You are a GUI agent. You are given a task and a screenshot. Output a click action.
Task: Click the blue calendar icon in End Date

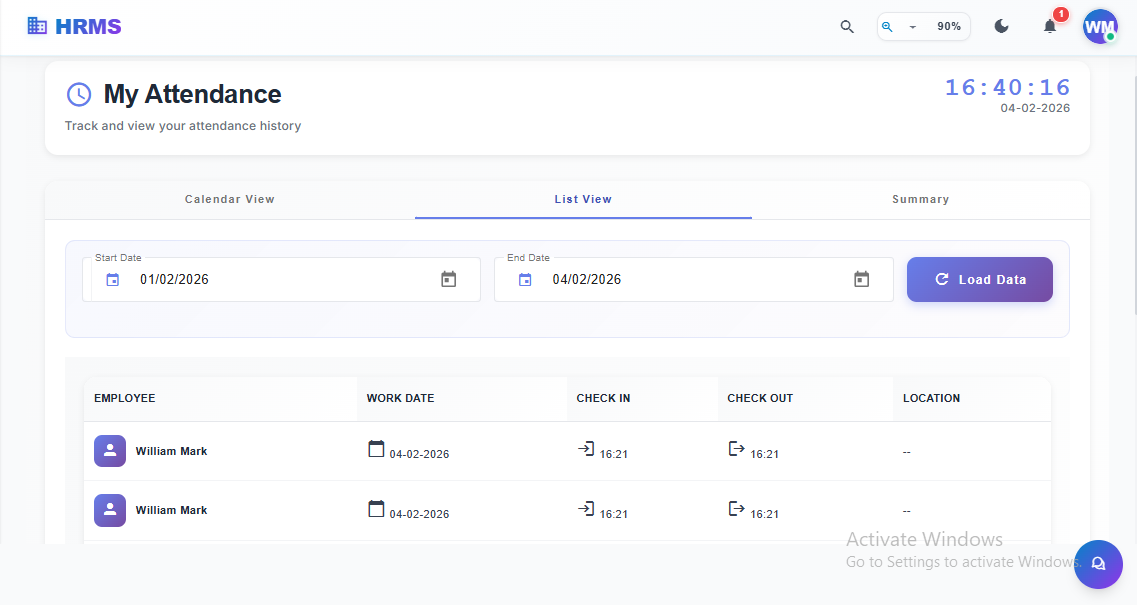click(x=525, y=280)
